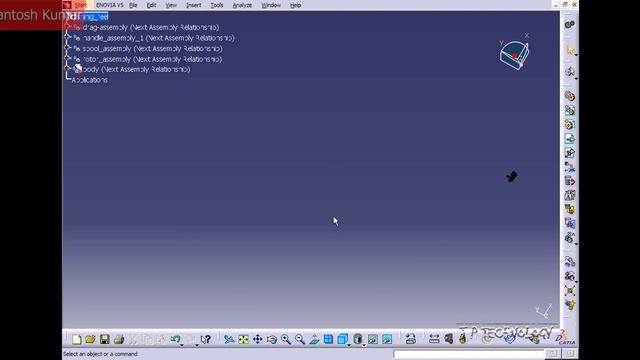The height and width of the screenshot is (360, 640).
Task: Start the Manipulation tool
Action: click(x=570, y=262)
